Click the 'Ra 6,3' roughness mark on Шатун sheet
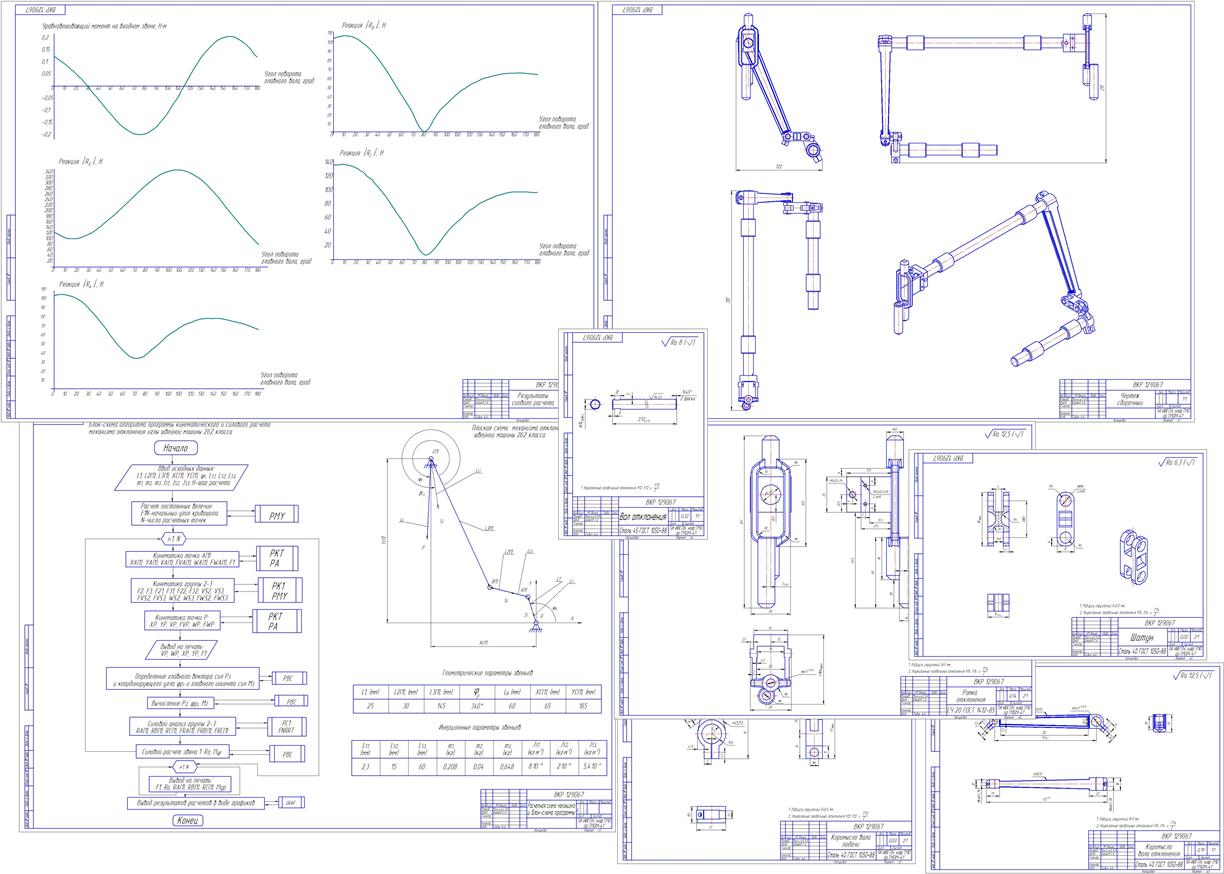The width and height of the screenshot is (1224, 874). click(1180, 463)
